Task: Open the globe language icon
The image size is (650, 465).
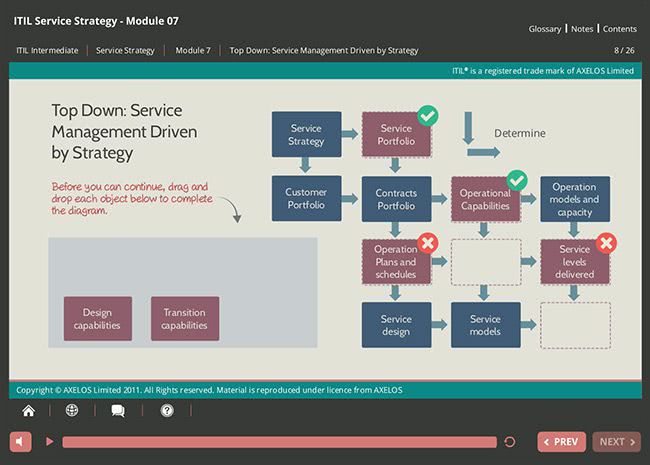Action: 72,410
